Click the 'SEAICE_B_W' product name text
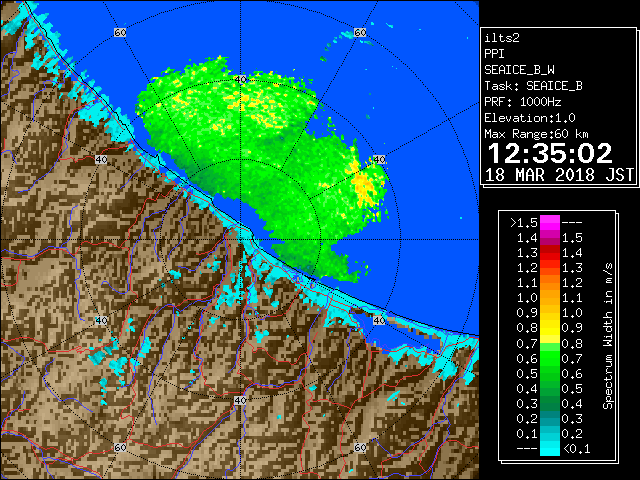Image resolution: width=640 pixels, height=480 pixels. pyautogui.click(x=519, y=70)
